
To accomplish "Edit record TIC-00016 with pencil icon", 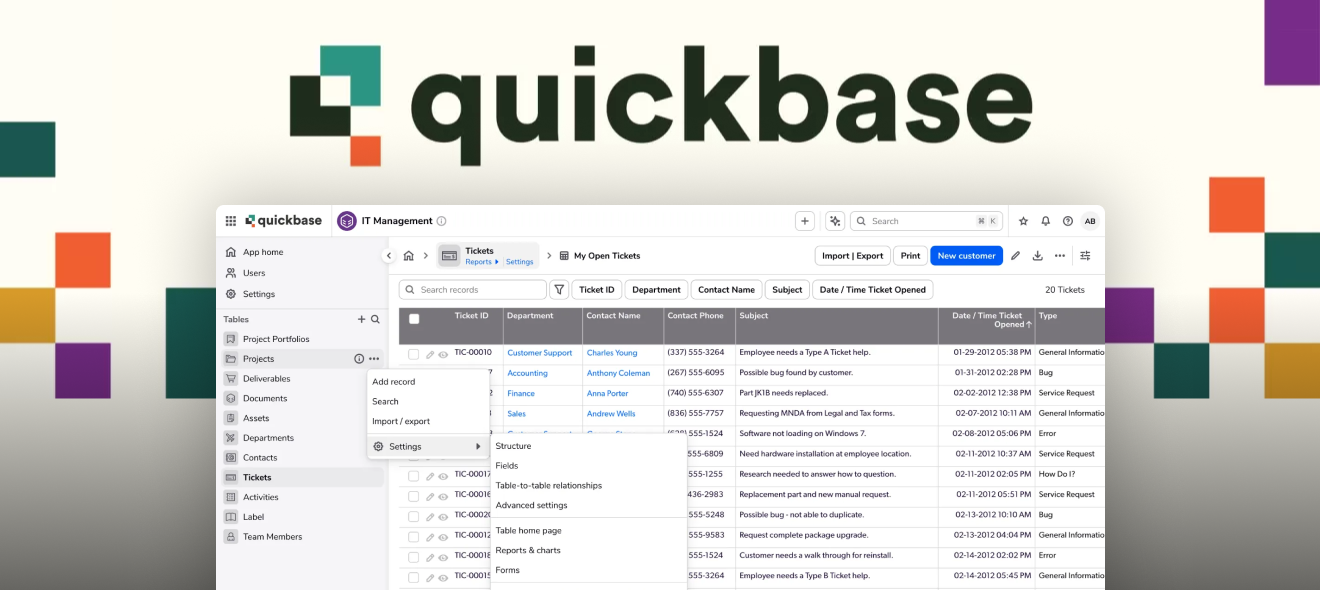I will click(x=430, y=496).
